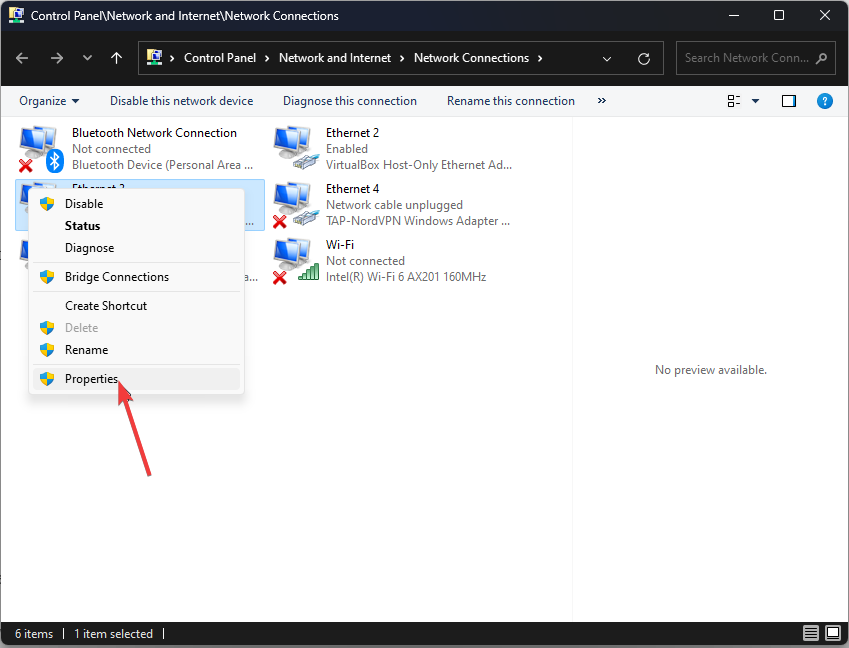Show more toolbar commands chevron

tap(602, 101)
